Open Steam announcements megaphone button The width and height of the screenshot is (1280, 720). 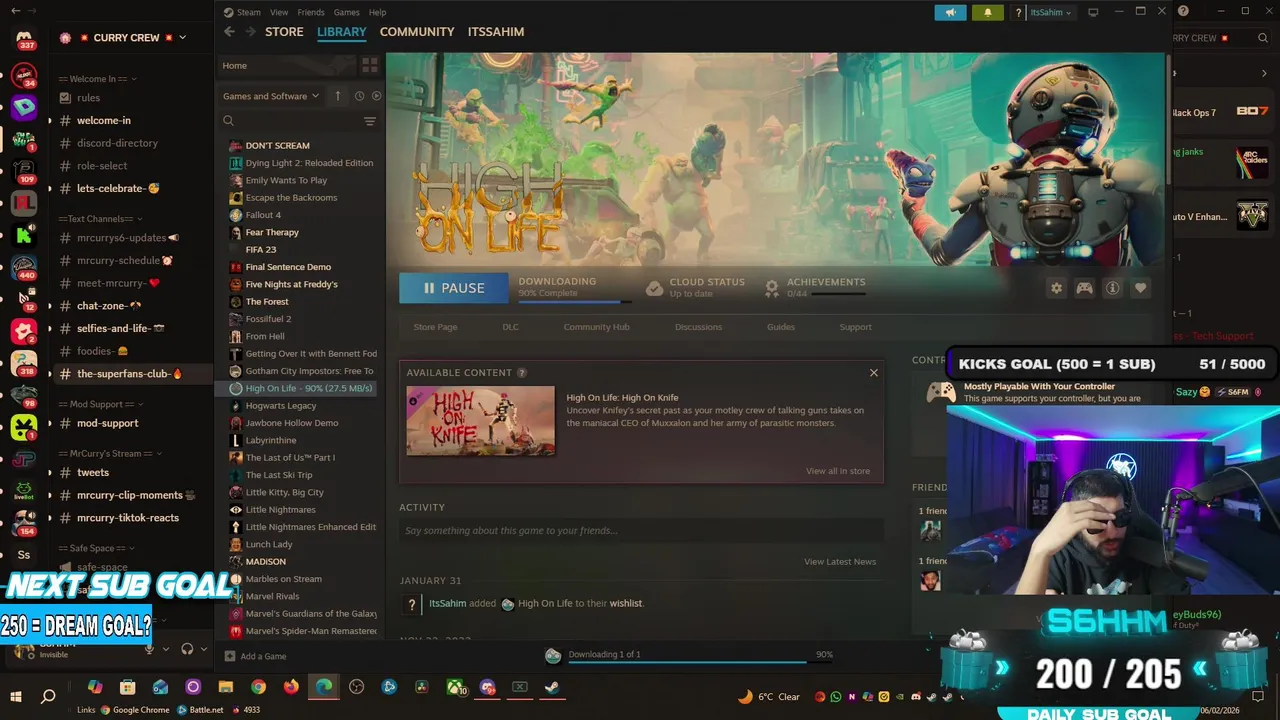pyautogui.click(x=951, y=12)
